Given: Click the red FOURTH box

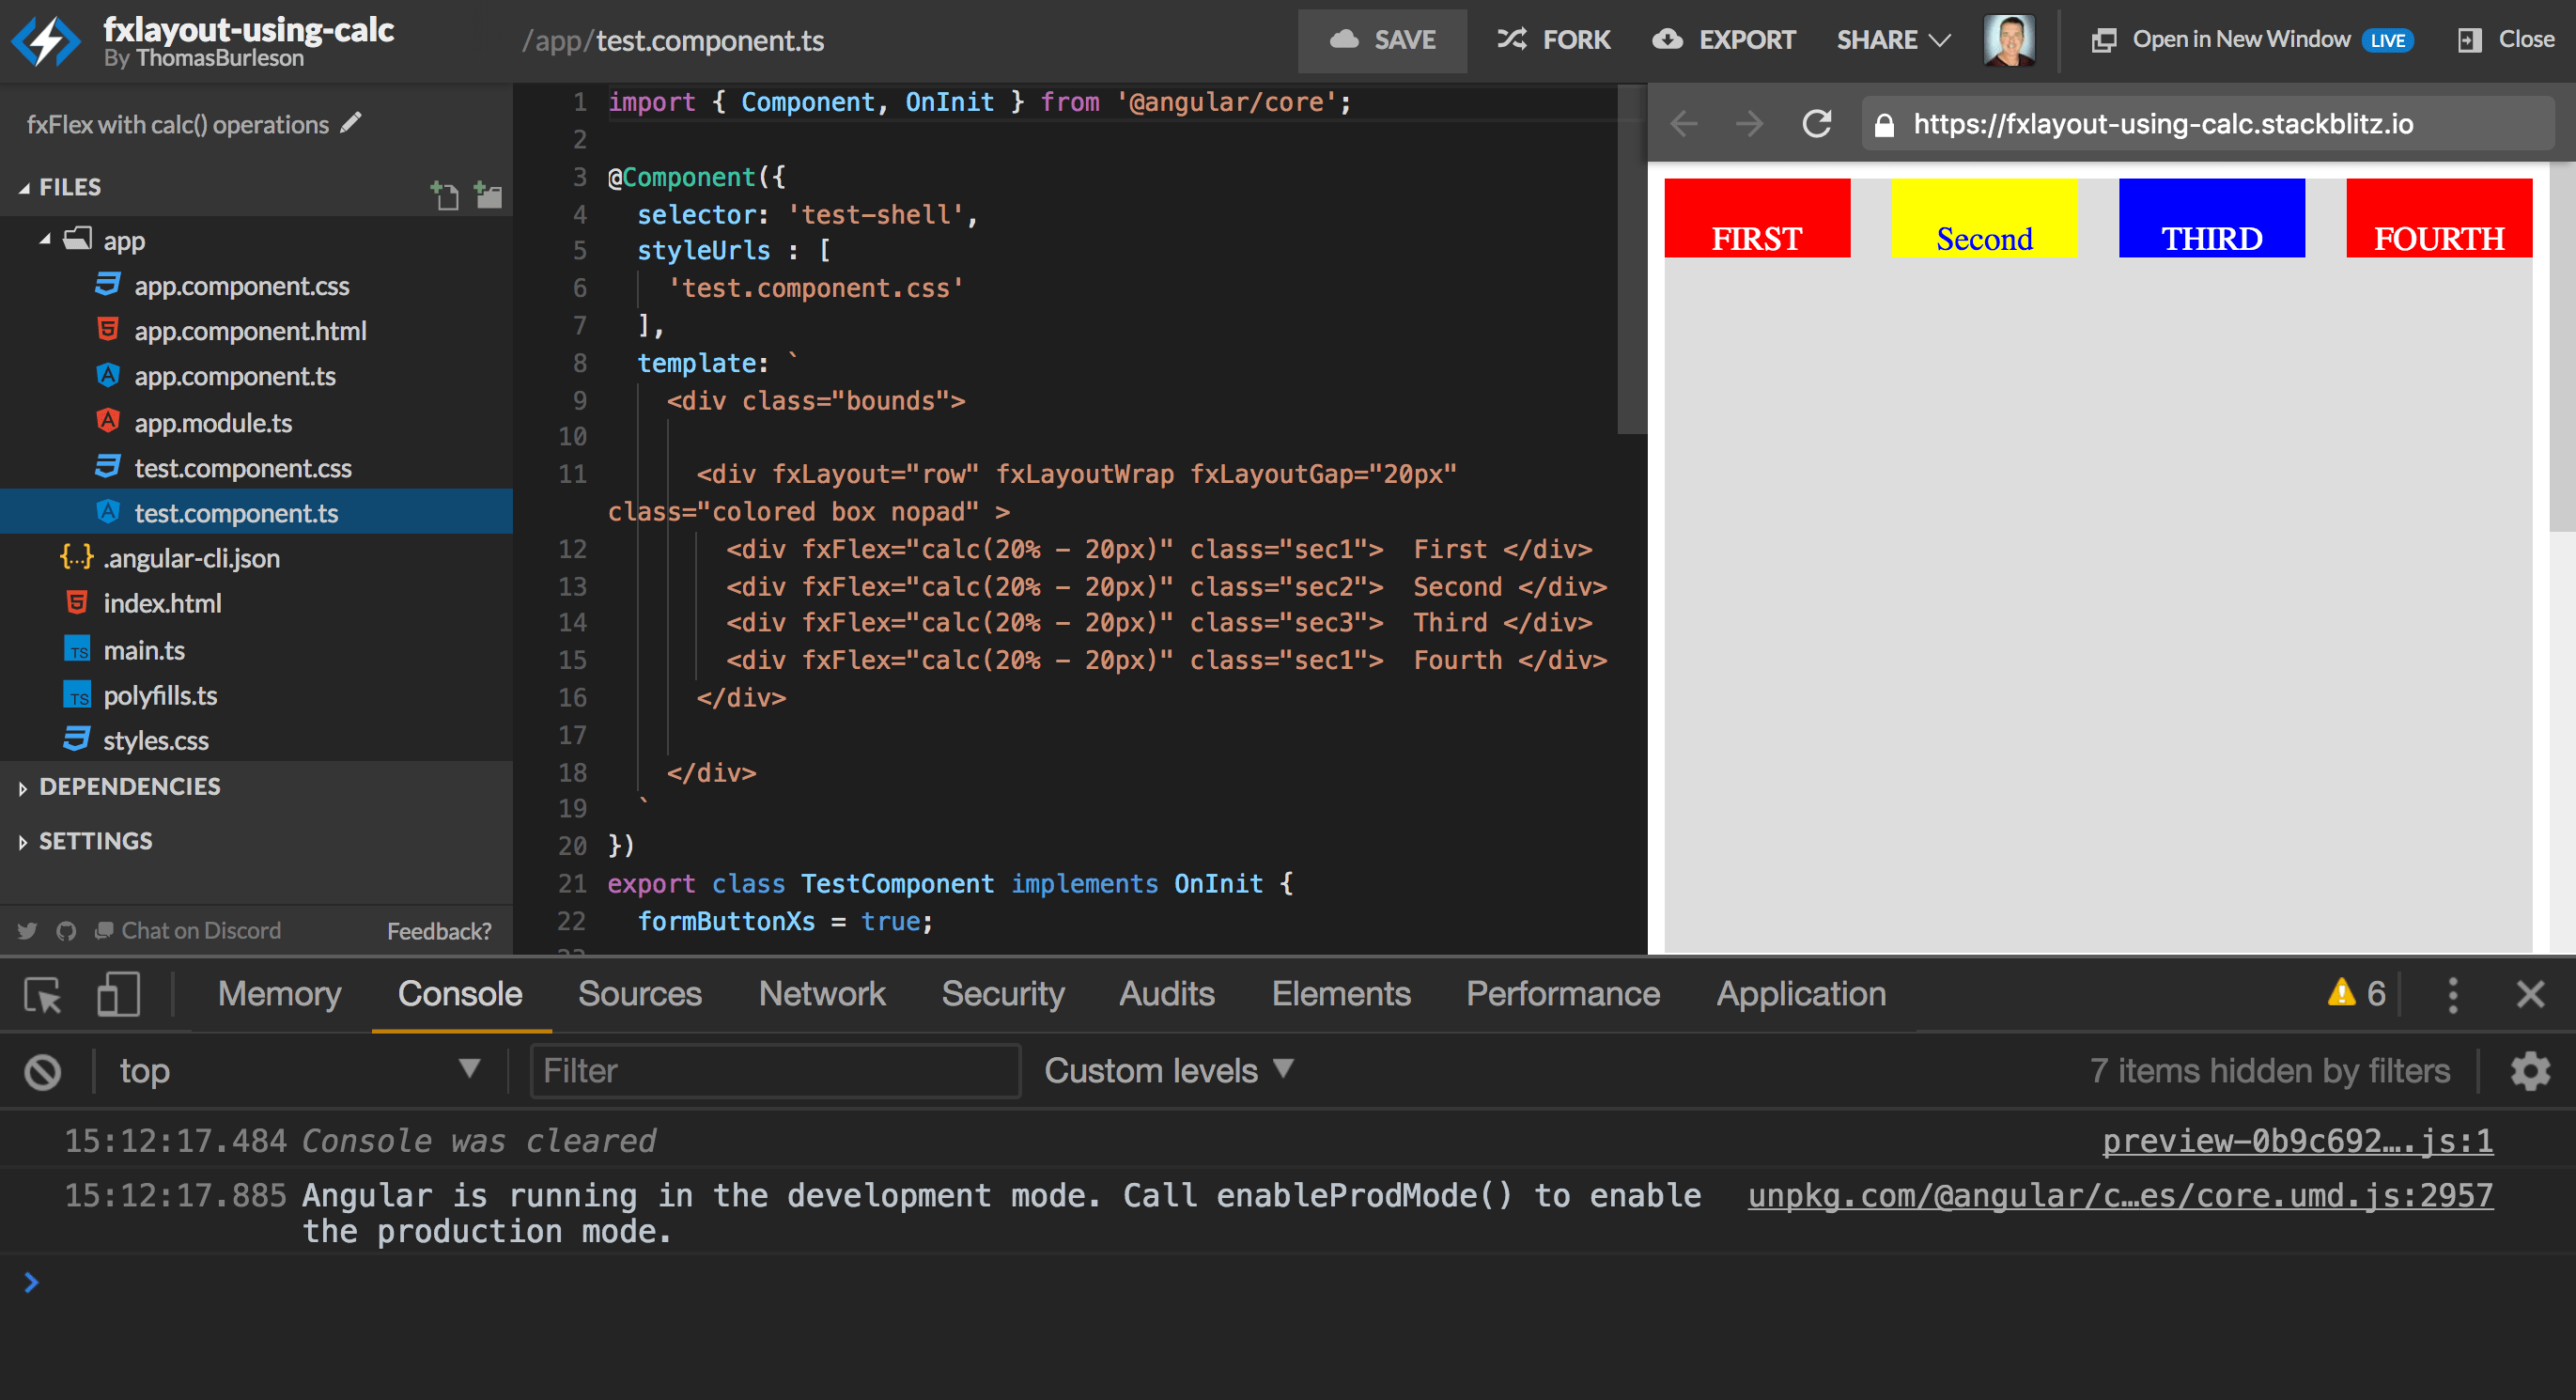Looking at the screenshot, I should coord(2439,218).
